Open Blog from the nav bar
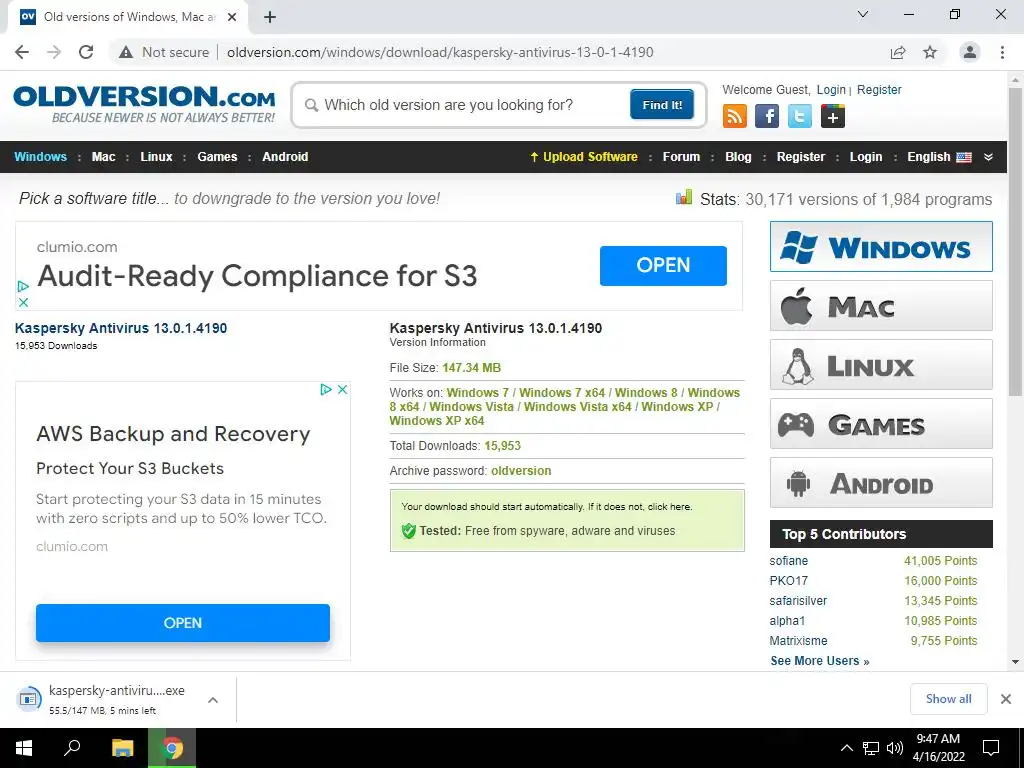 pyautogui.click(x=738, y=157)
